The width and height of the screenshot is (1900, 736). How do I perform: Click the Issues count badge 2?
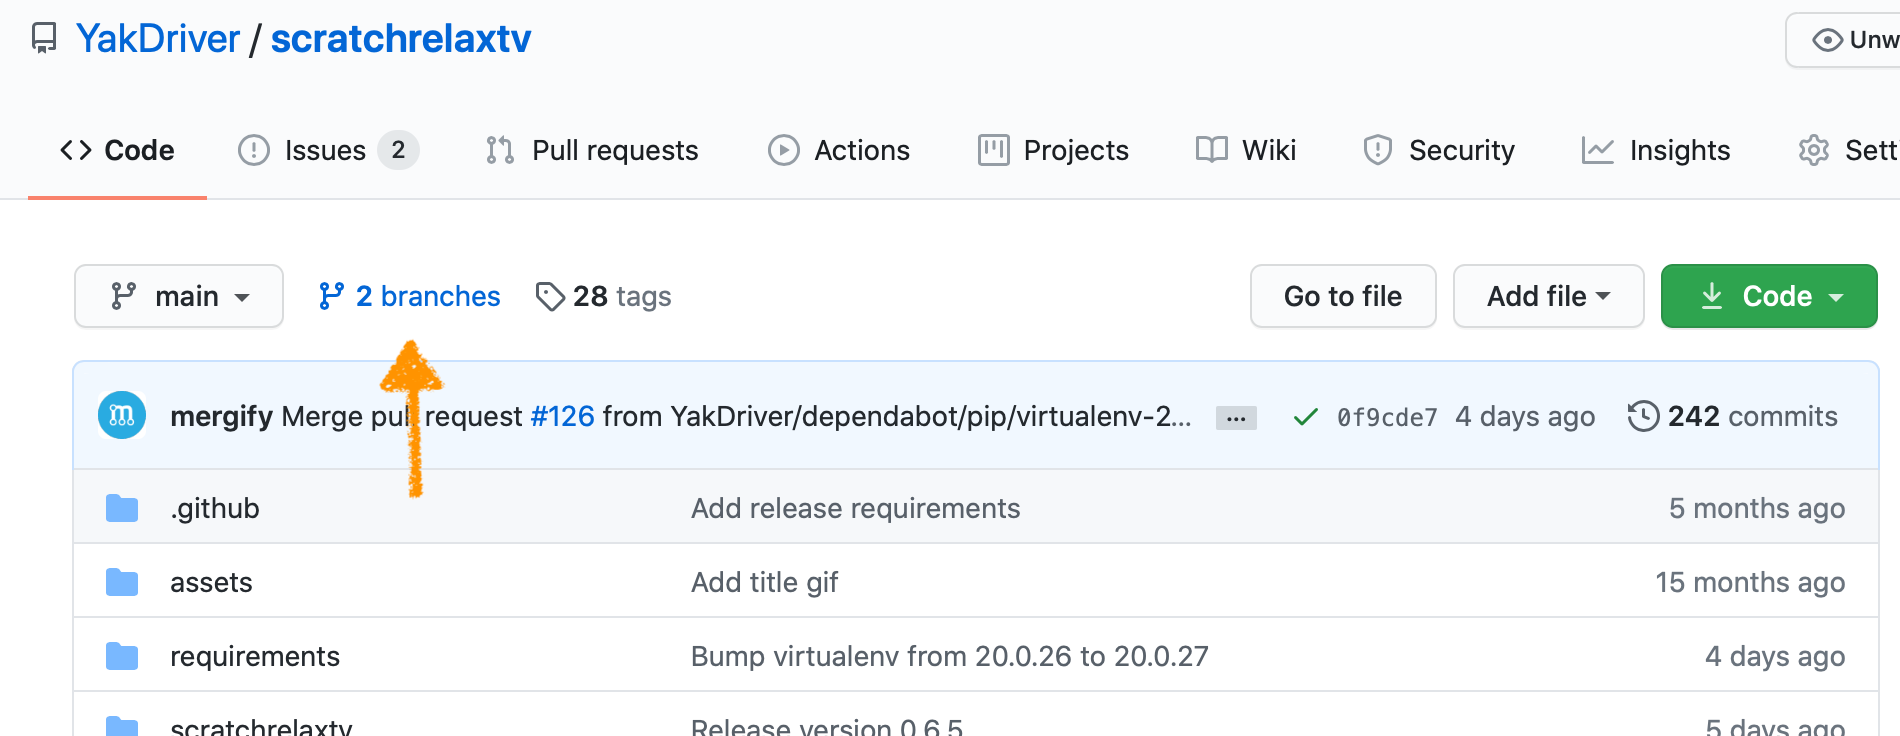[x=398, y=150]
